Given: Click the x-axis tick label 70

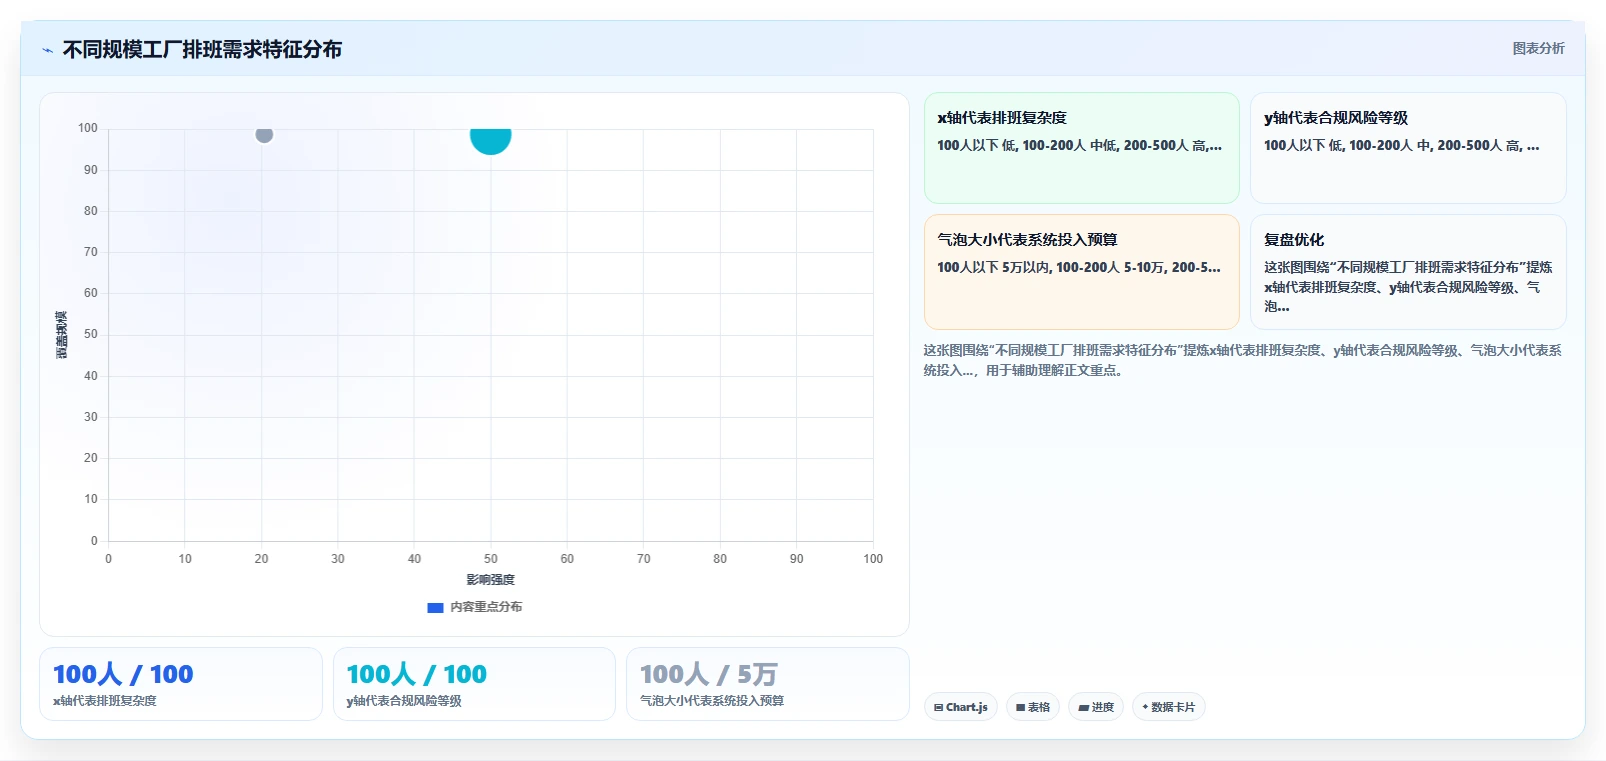Looking at the screenshot, I should pos(643,559).
